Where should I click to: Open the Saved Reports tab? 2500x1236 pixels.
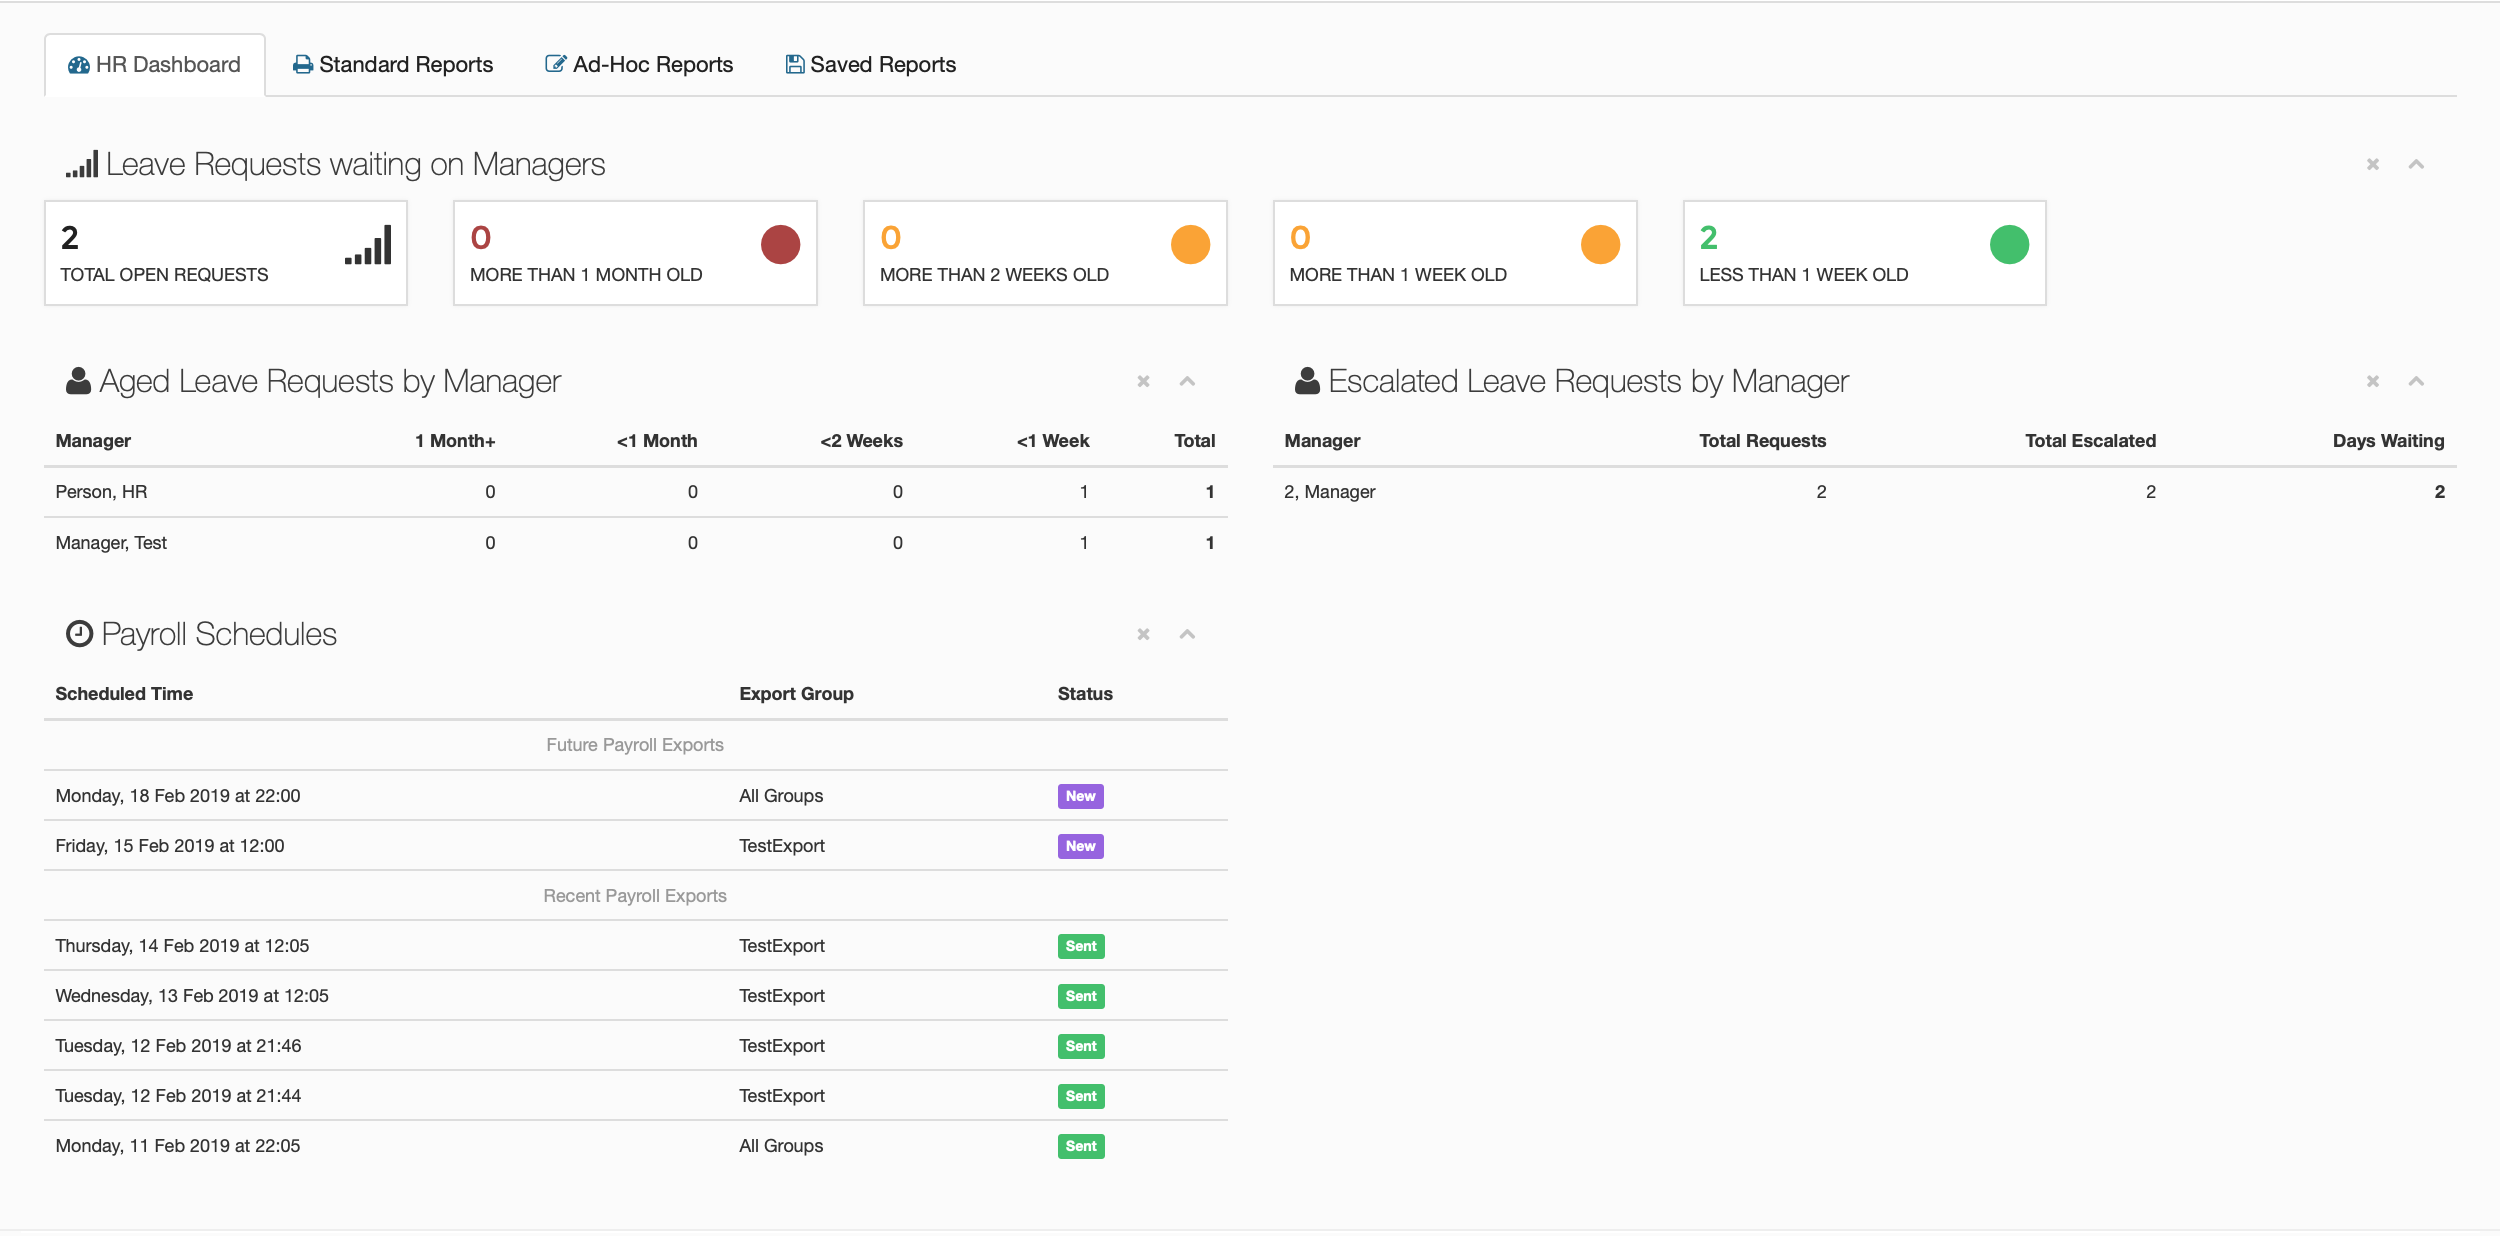[x=871, y=65]
